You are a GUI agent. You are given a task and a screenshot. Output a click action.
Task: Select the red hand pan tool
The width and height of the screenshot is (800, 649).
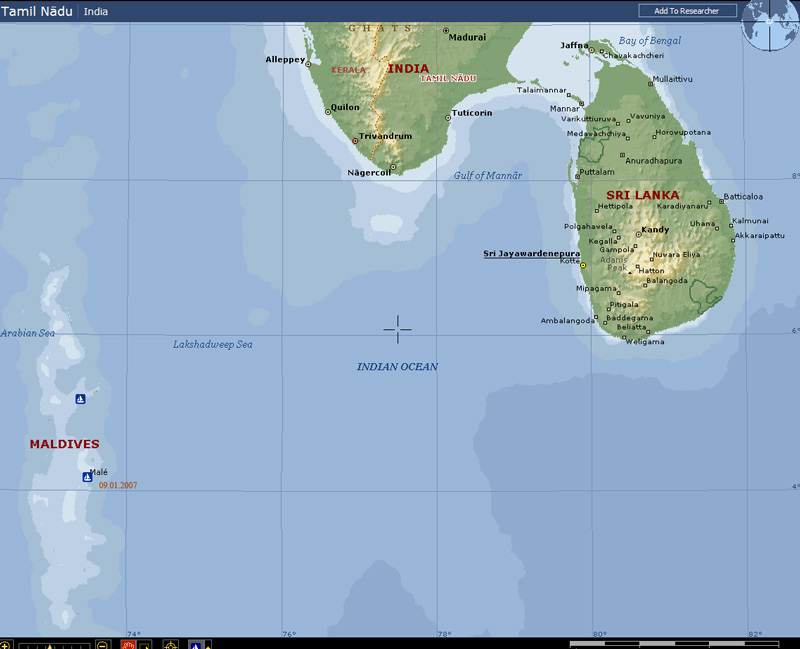(x=129, y=644)
